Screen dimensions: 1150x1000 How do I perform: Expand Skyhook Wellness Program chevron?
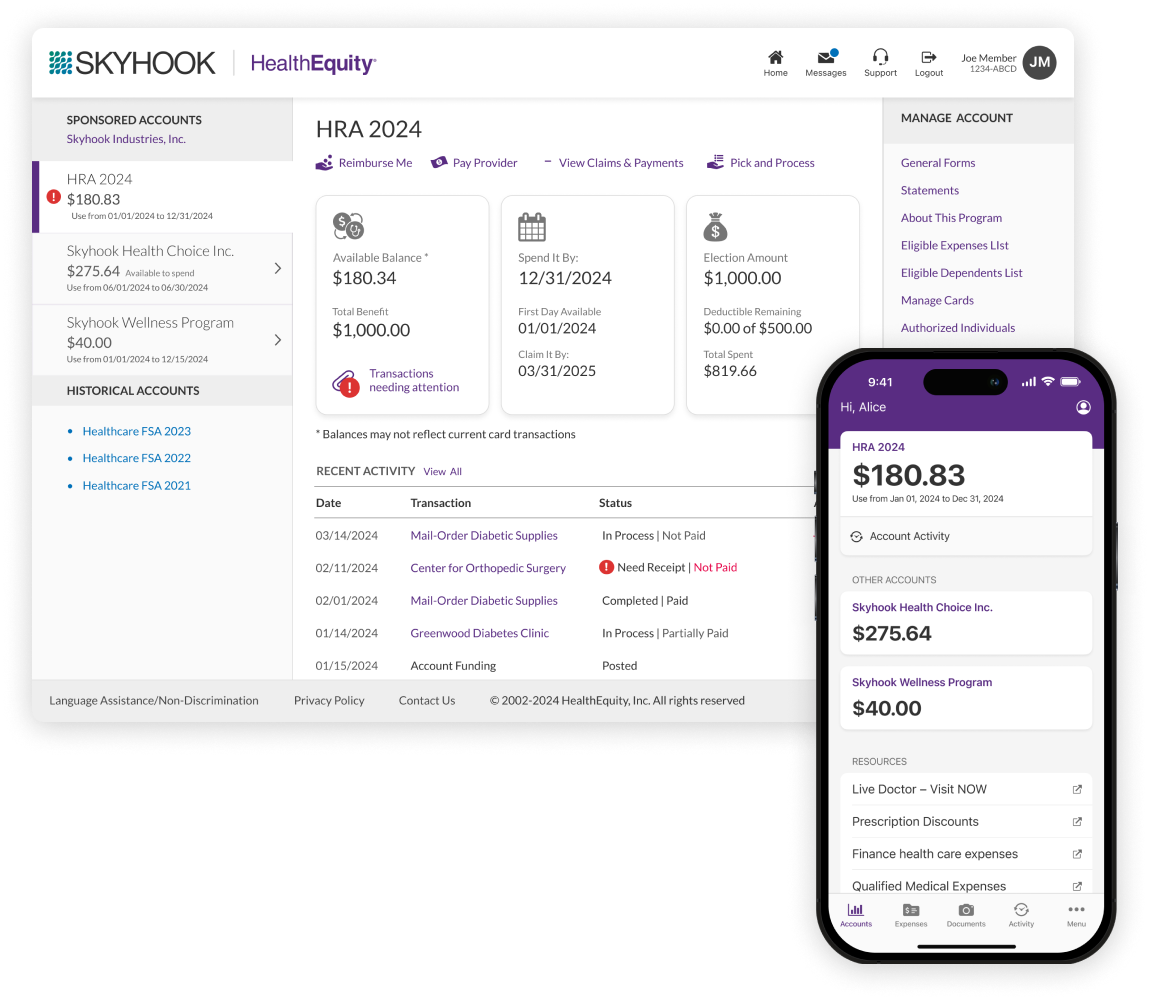coord(277,340)
